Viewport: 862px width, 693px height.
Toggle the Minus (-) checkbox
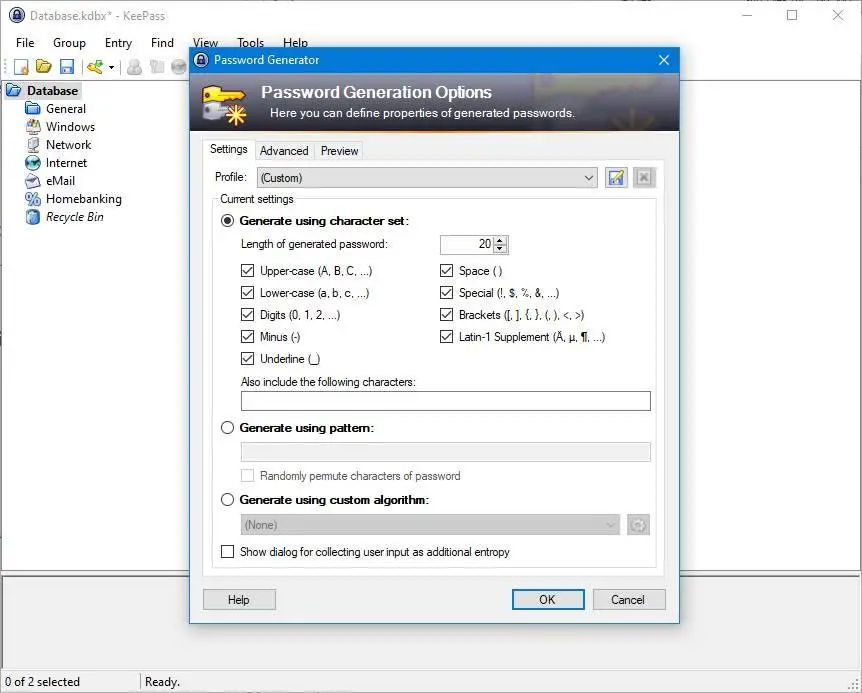tap(247, 337)
